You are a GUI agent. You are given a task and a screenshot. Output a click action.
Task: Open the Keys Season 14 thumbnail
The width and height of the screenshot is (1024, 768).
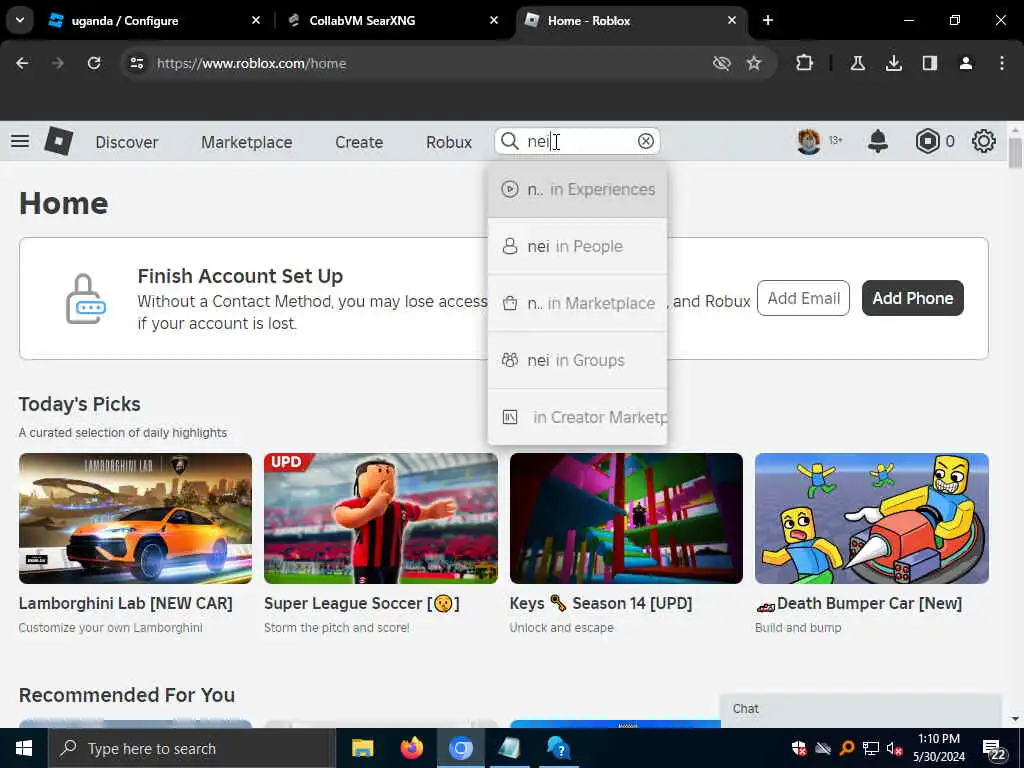click(626, 518)
